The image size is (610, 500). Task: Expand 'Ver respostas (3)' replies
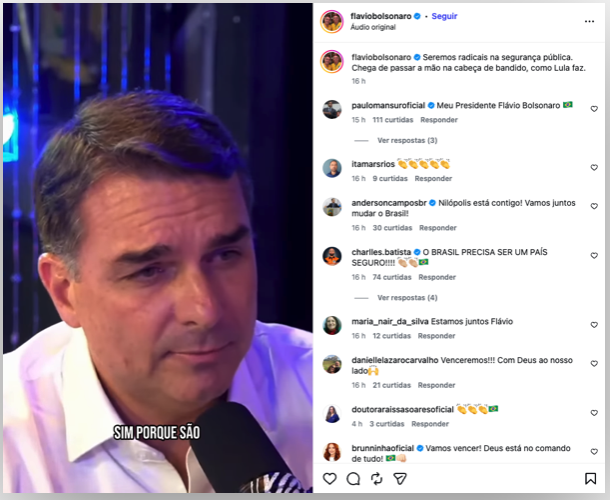[x=407, y=140]
